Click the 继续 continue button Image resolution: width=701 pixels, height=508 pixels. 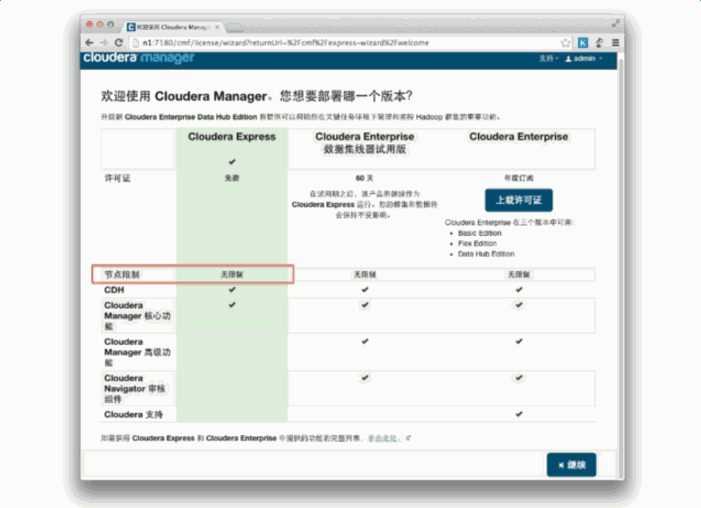click(x=571, y=465)
